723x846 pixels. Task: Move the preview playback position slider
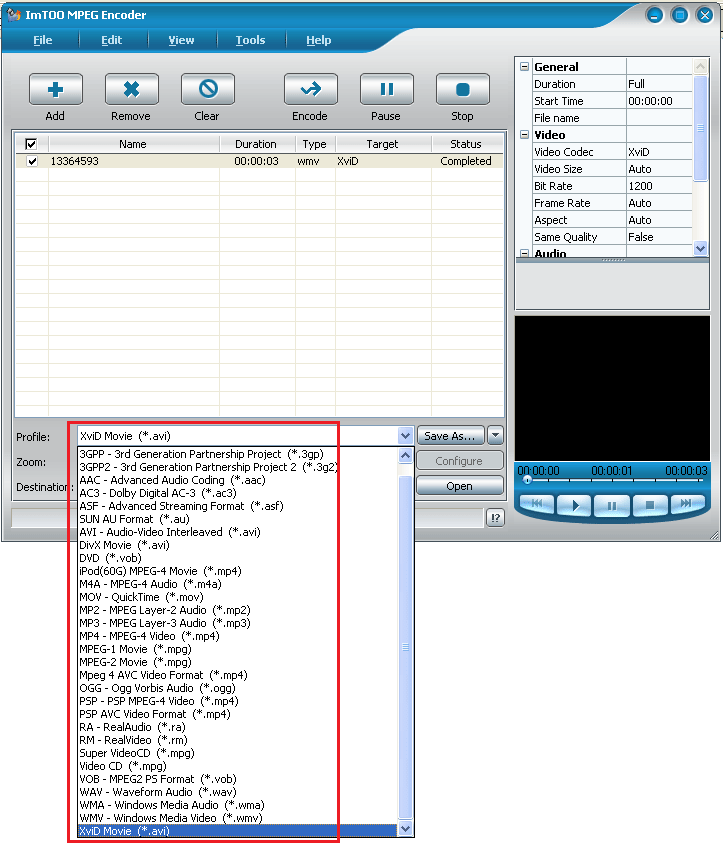click(528, 480)
